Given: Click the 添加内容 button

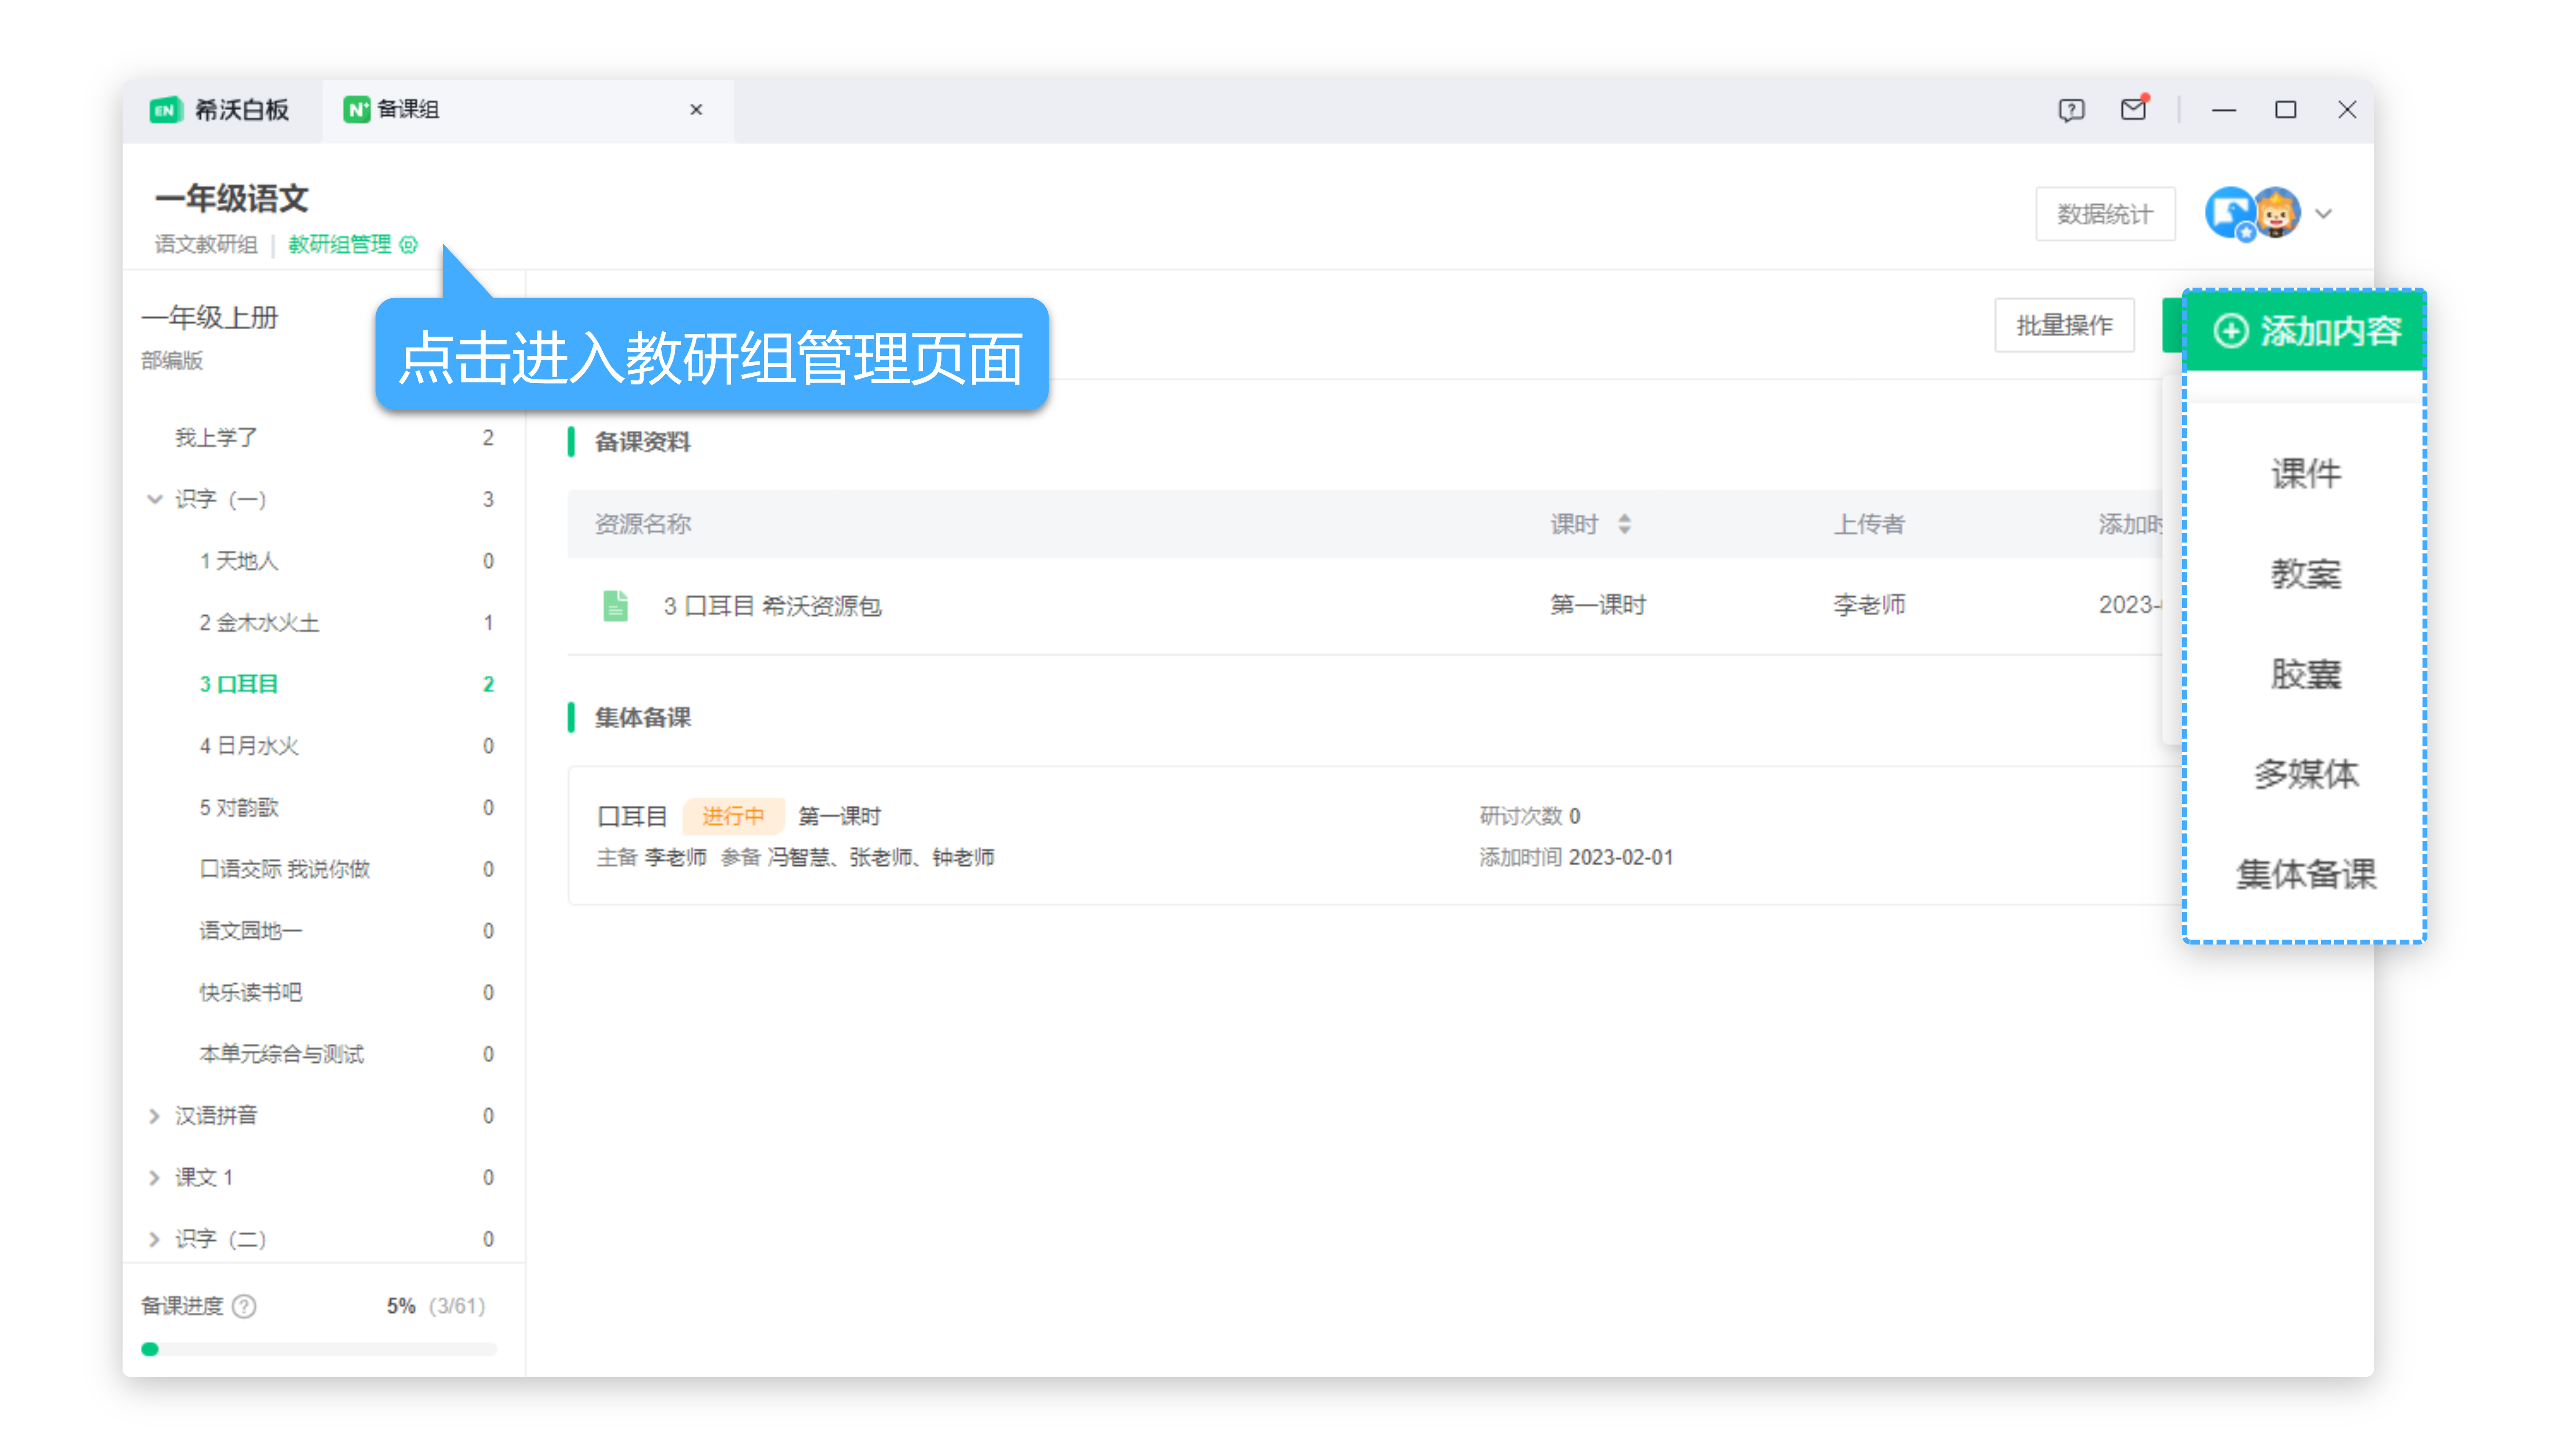Looking at the screenshot, I should (x=2306, y=331).
